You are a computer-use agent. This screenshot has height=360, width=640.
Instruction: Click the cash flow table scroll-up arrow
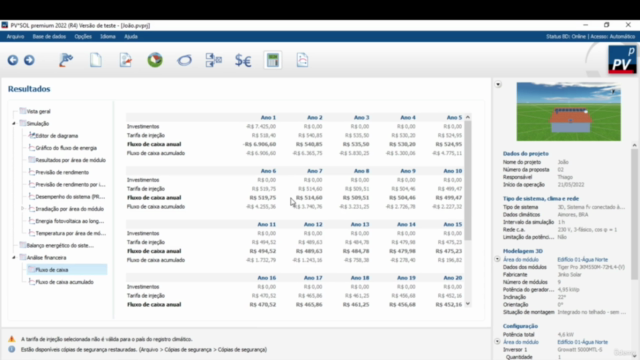[468, 117]
